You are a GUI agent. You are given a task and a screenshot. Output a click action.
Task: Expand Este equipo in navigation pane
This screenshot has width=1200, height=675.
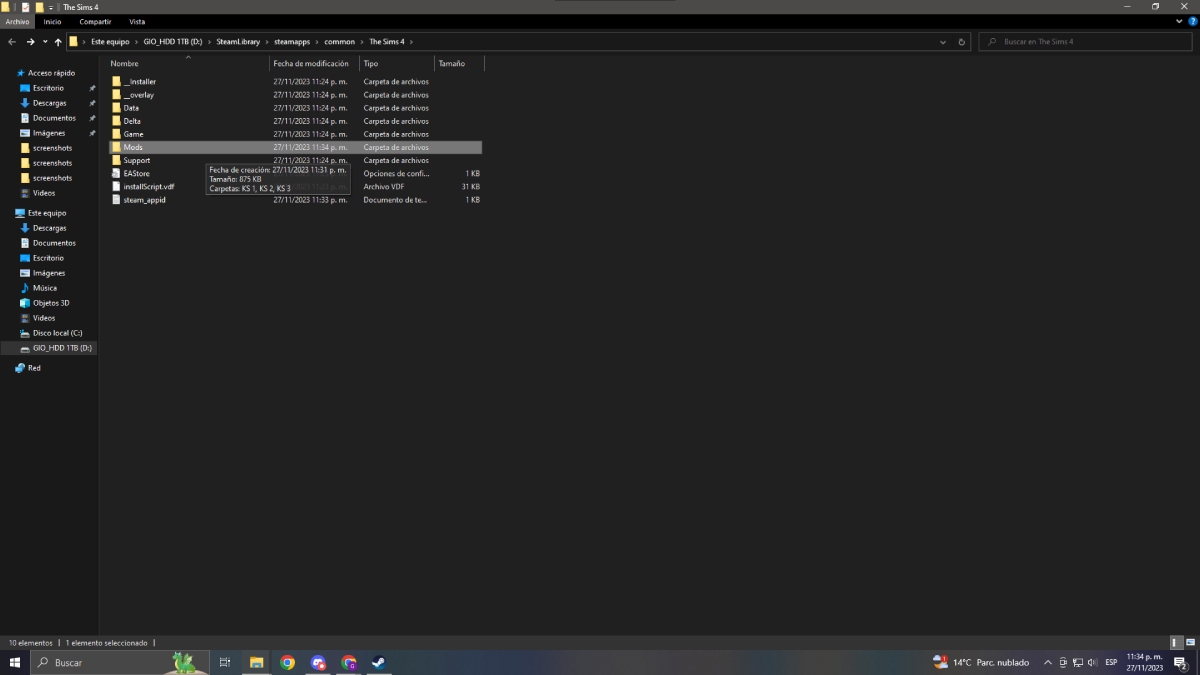click(x=8, y=212)
